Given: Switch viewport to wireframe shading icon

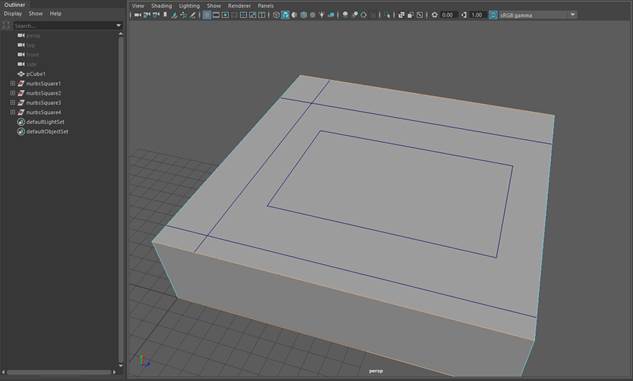Looking at the screenshot, I should point(276,15).
